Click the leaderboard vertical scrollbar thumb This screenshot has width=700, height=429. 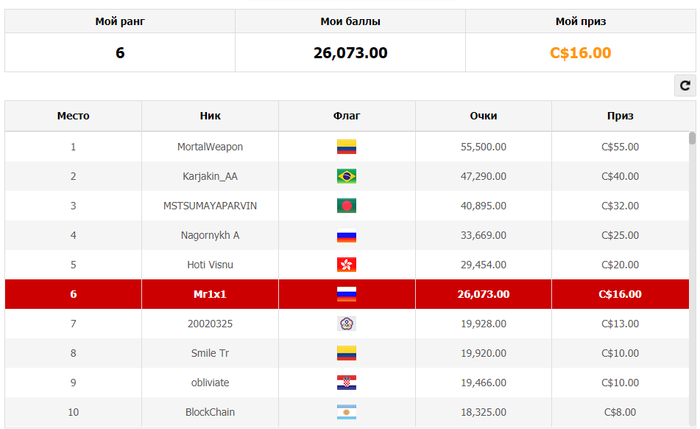point(692,138)
